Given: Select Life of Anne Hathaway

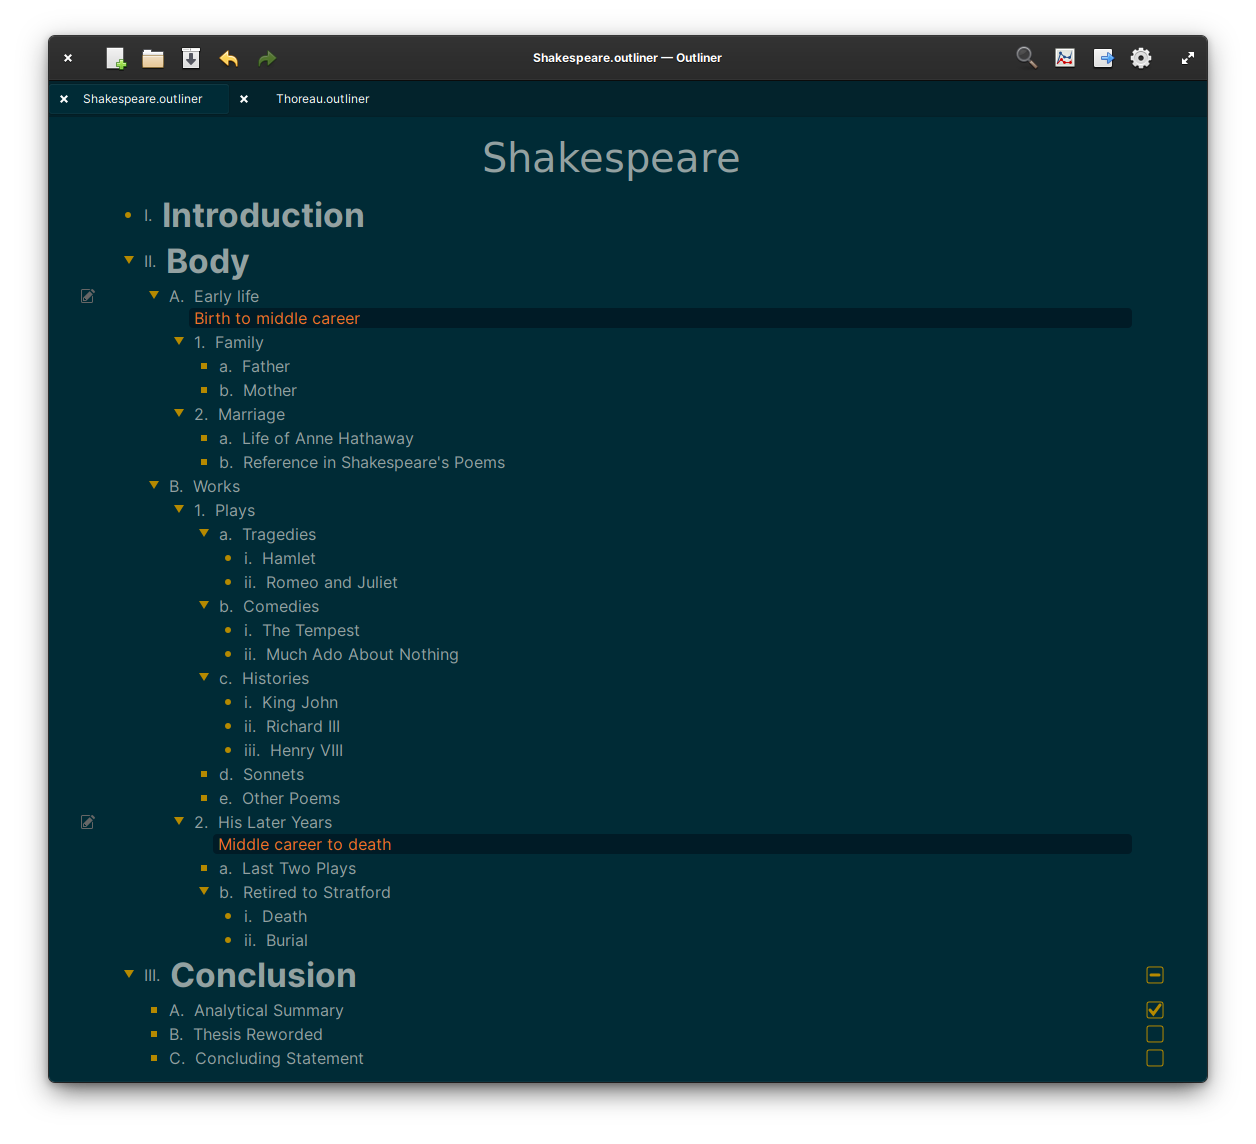Looking at the screenshot, I should tap(328, 439).
